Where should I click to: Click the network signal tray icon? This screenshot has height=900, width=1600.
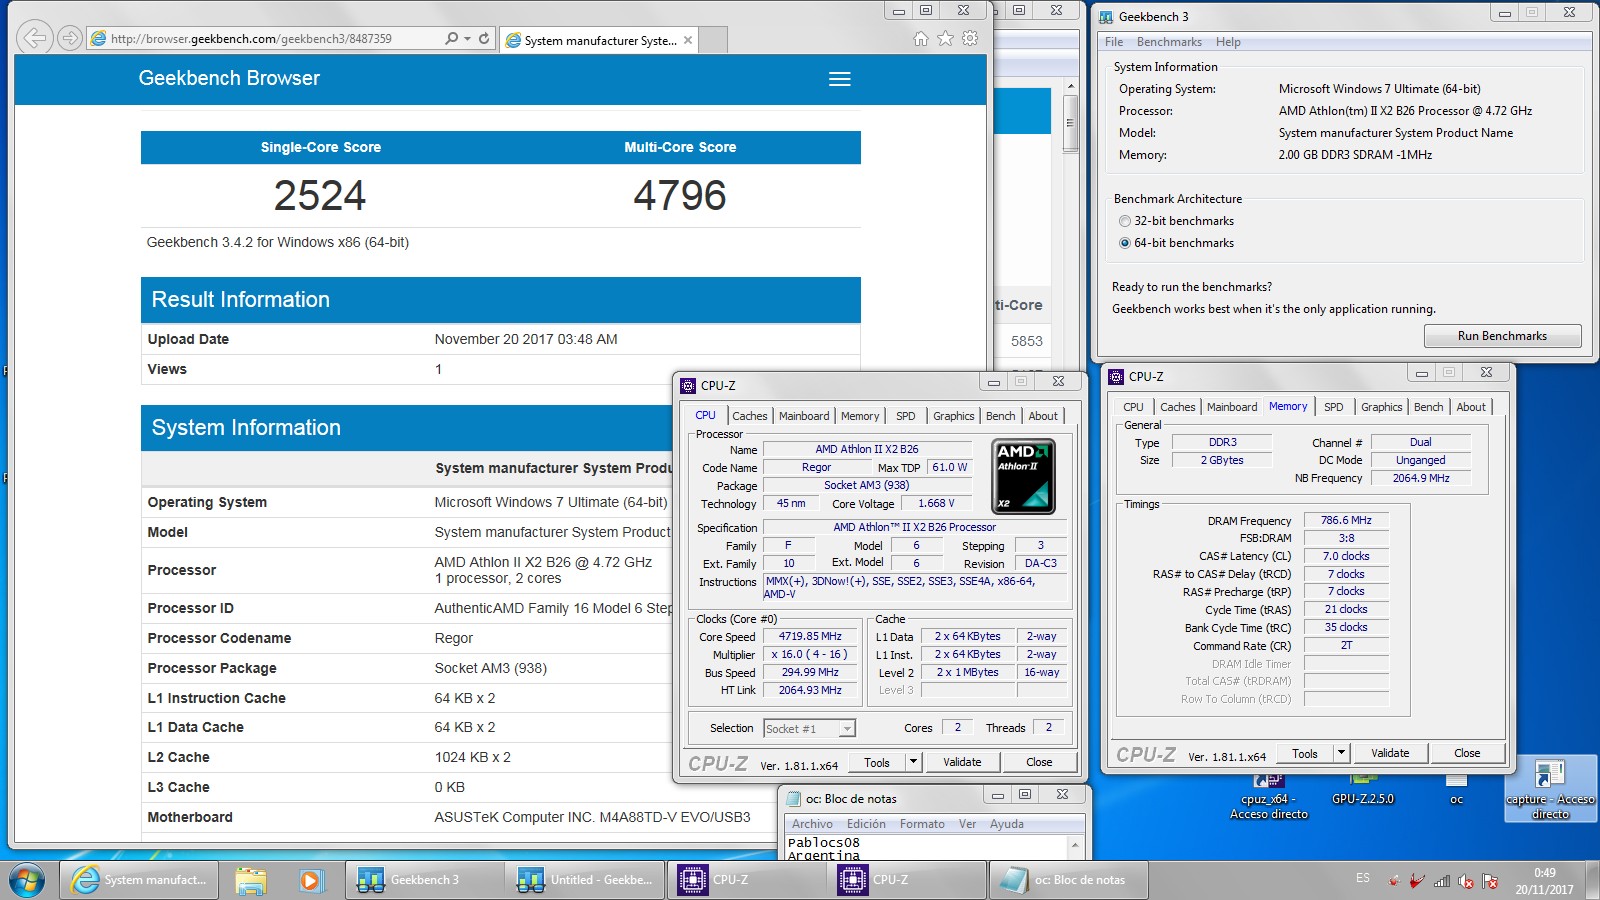click(x=1441, y=881)
